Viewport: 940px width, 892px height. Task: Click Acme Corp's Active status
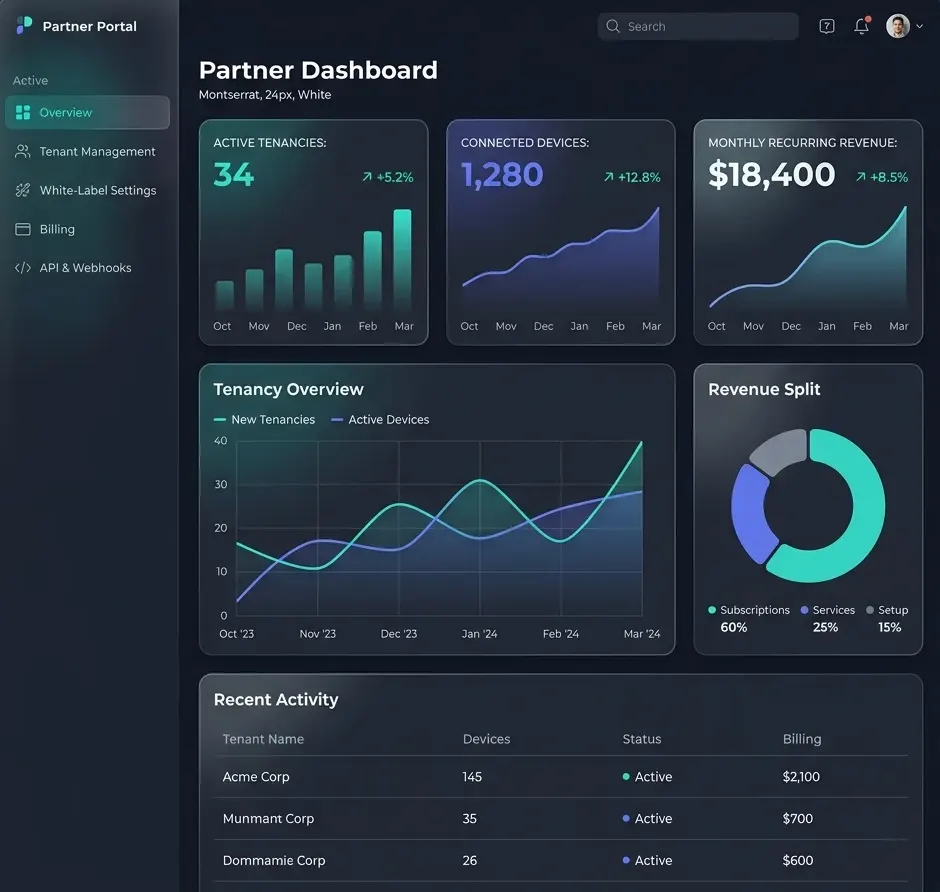pos(647,777)
